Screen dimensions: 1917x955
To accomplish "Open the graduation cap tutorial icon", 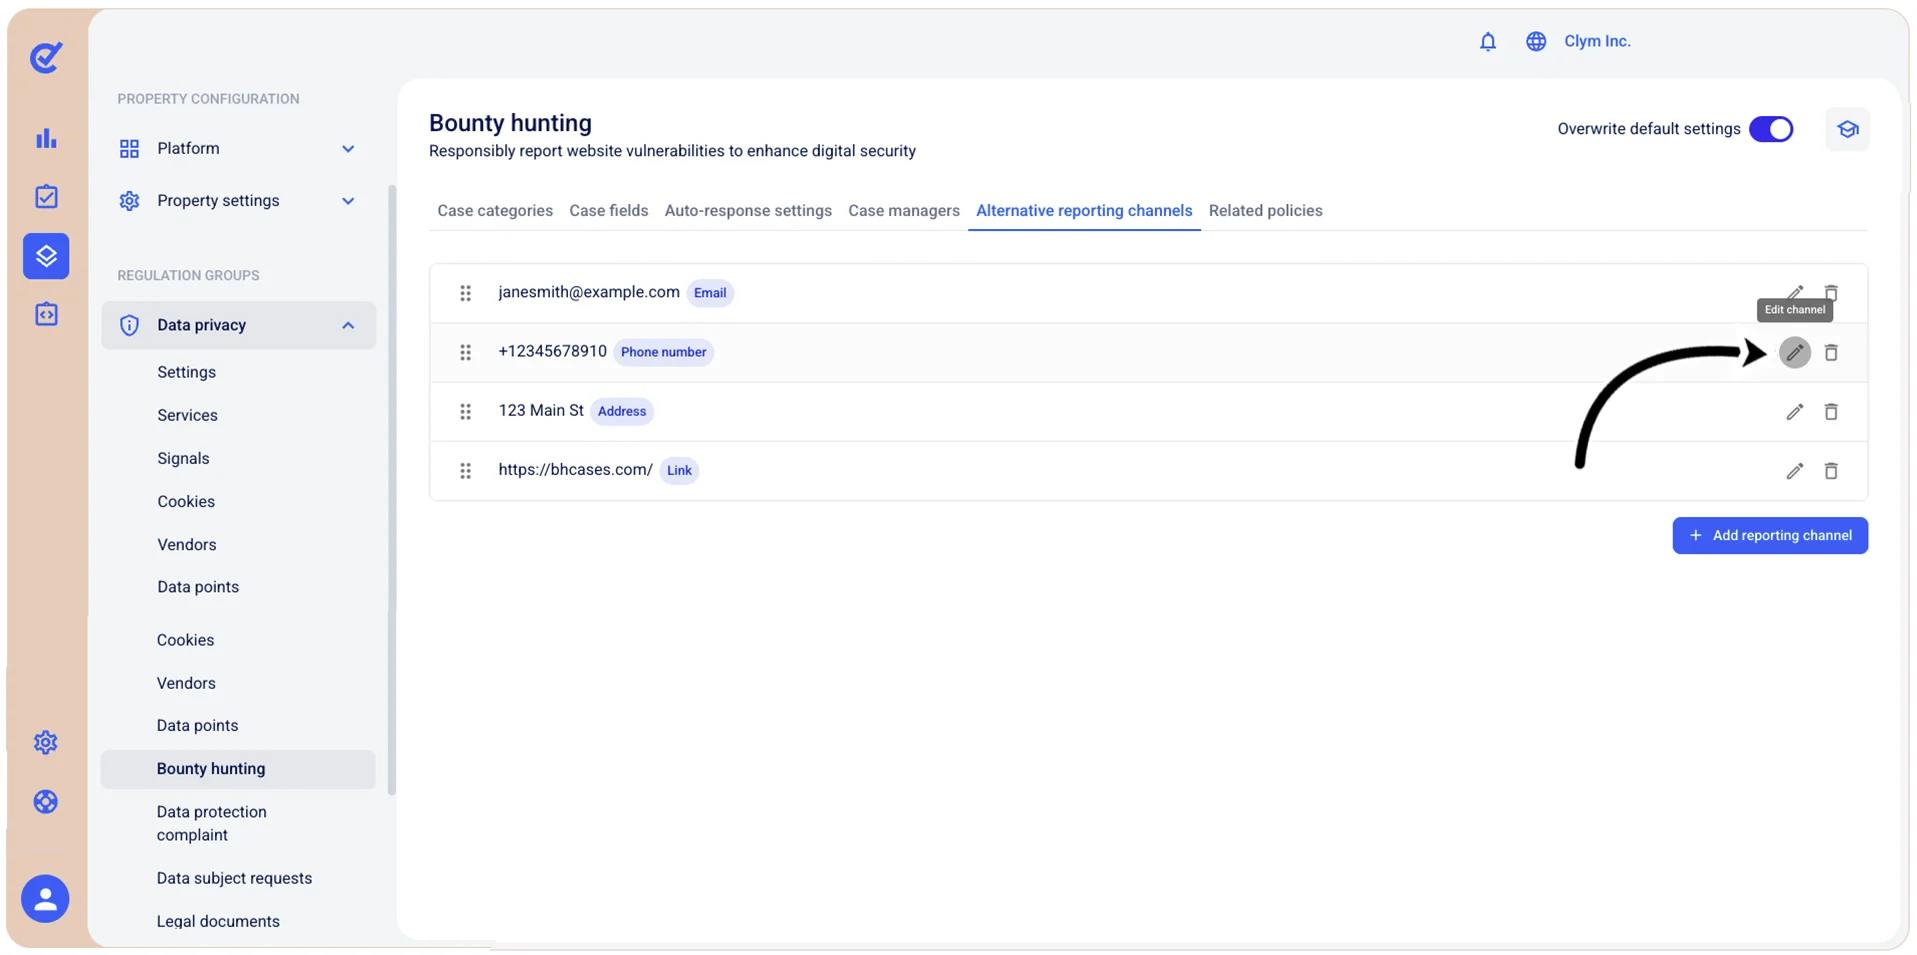I will [x=1848, y=129].
